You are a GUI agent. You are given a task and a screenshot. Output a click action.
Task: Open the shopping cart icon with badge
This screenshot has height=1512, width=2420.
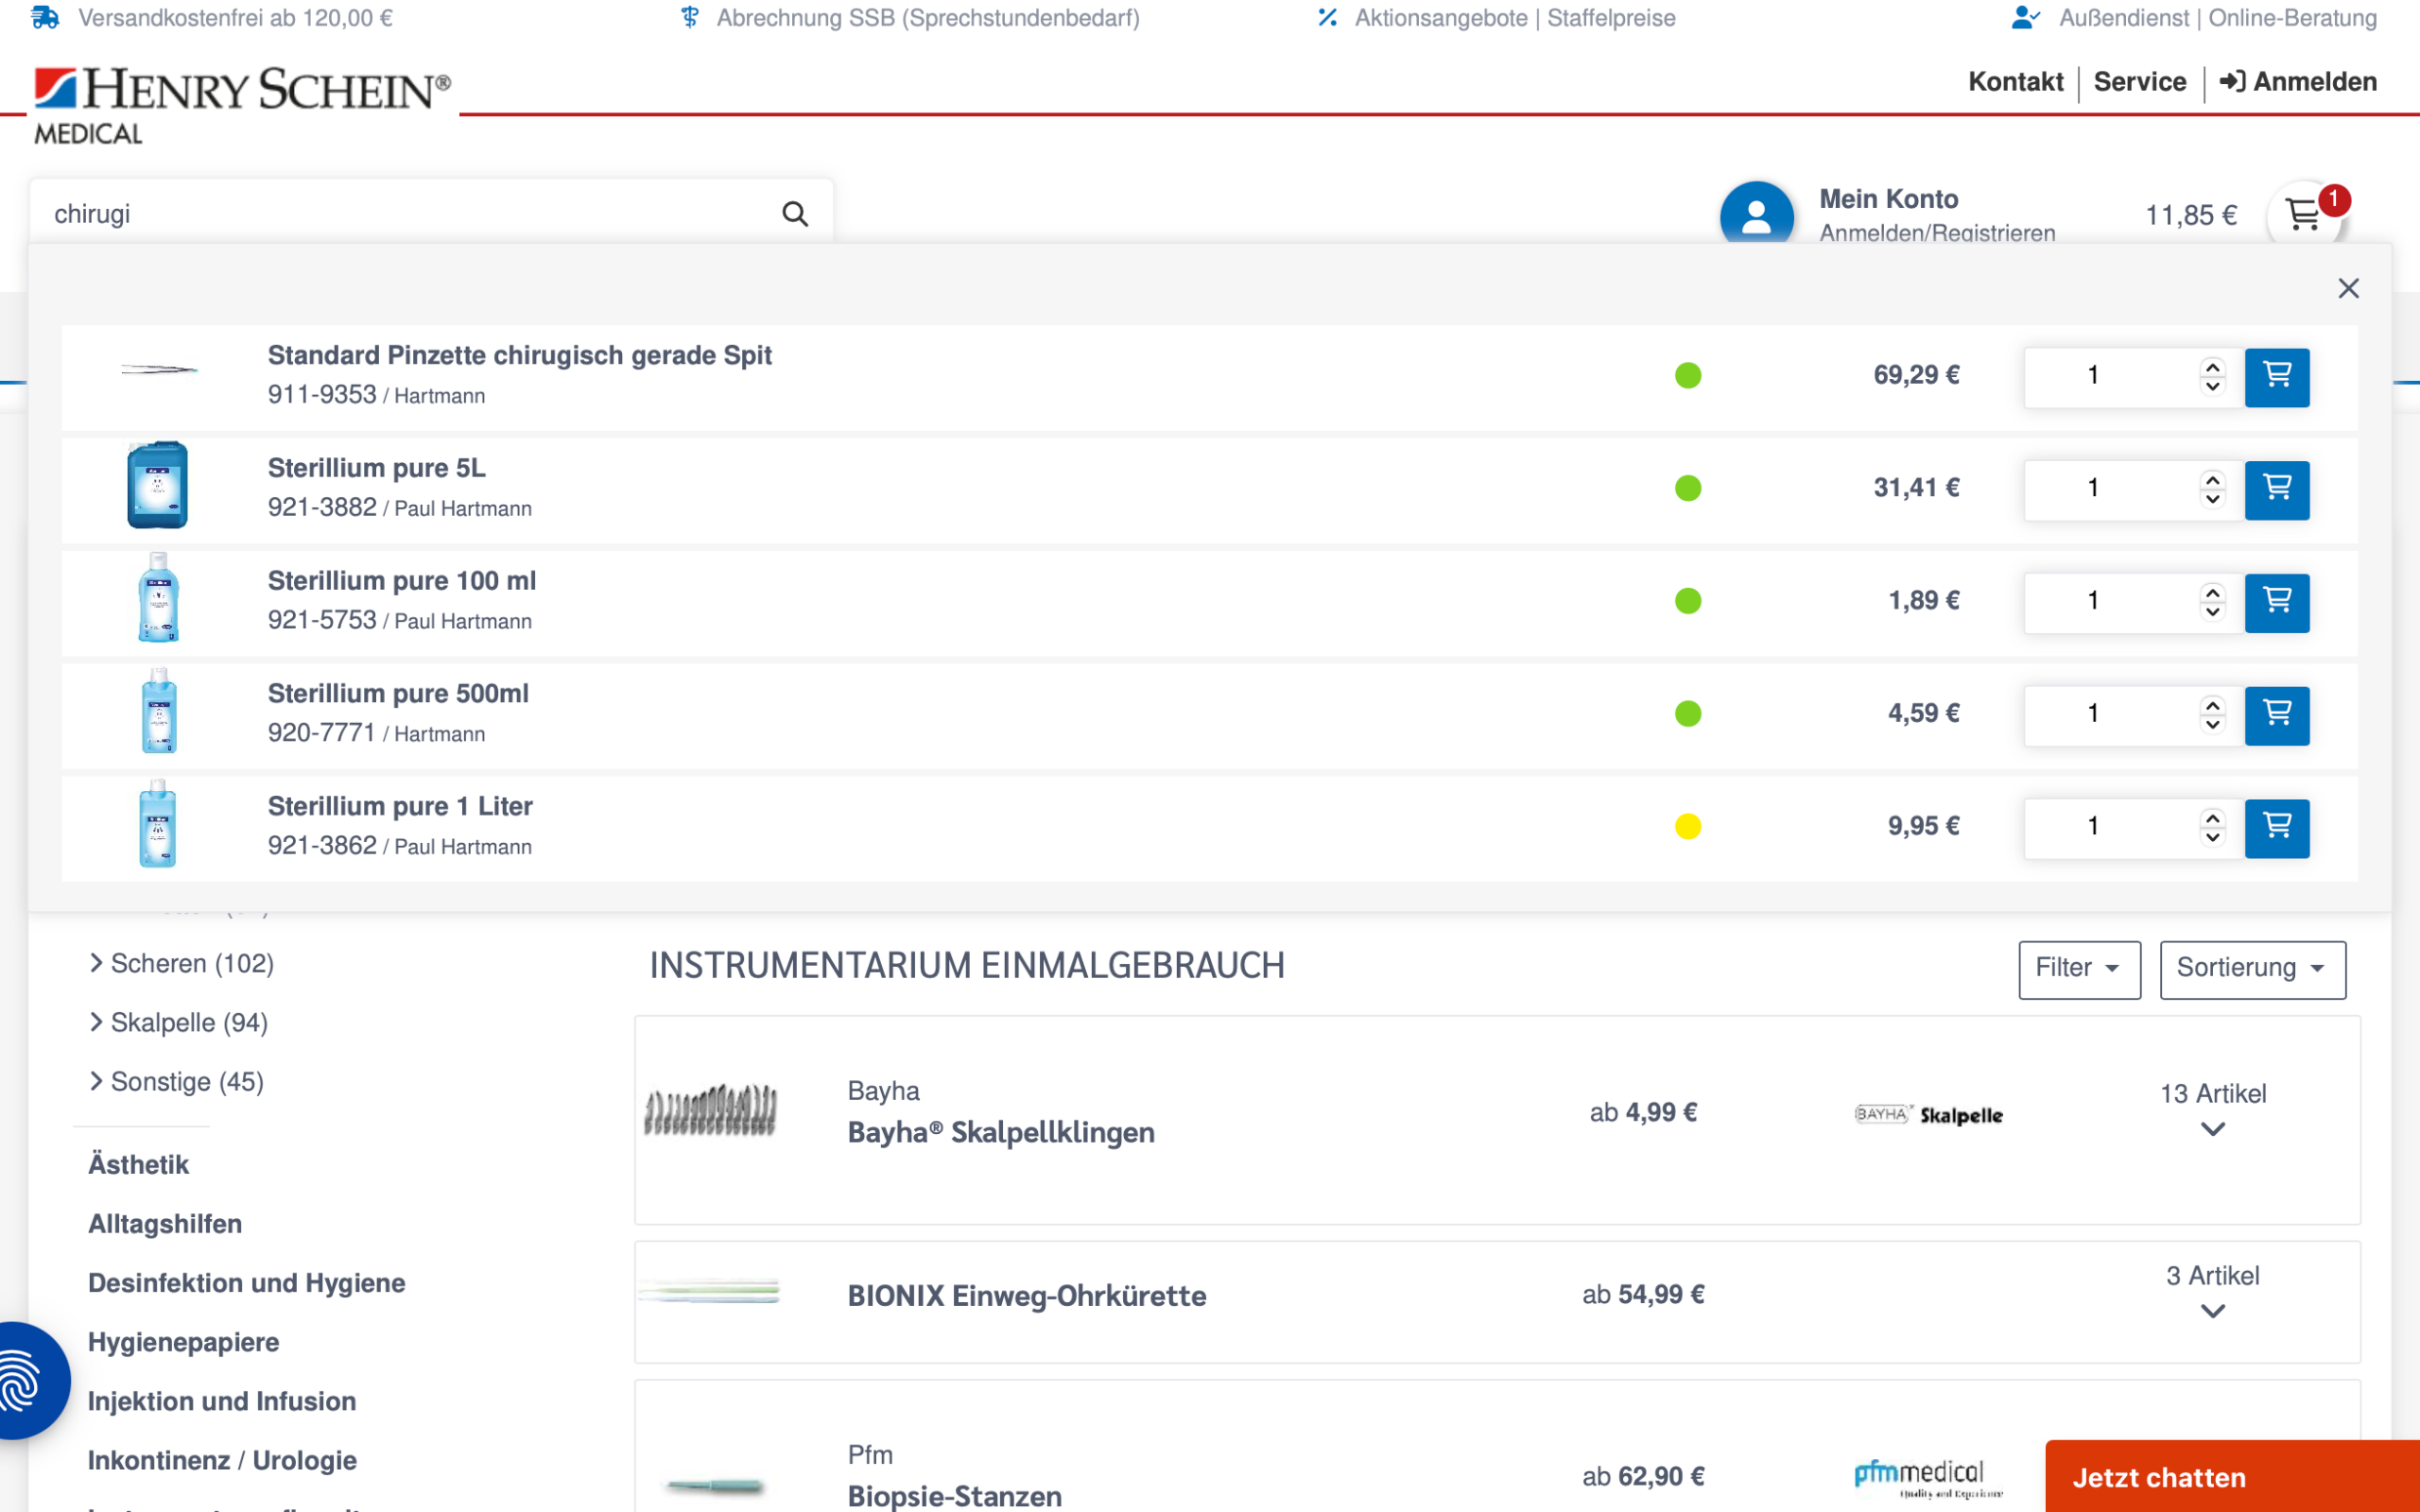[x=2306, y=215]
